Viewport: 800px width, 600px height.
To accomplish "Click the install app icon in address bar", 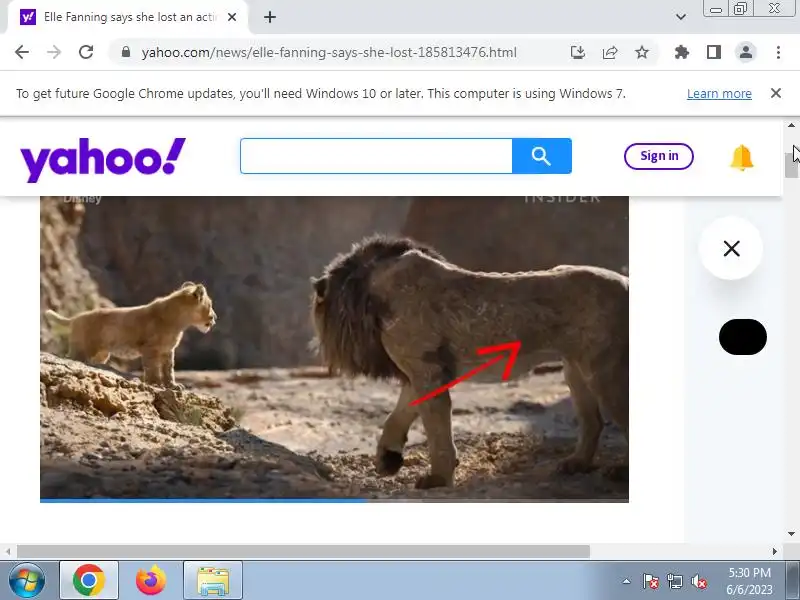I will 578,52.
